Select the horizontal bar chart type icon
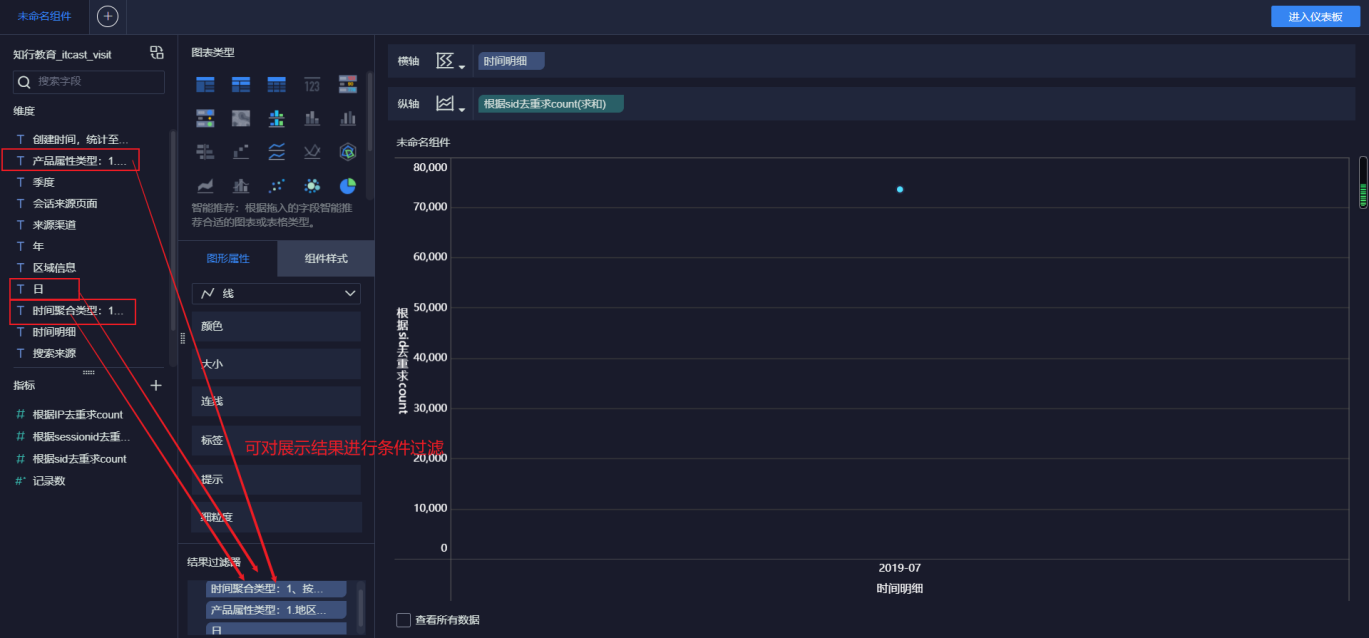Image resolution: width=1369 pixels, height=638 pixels. [x=205, y=152]
